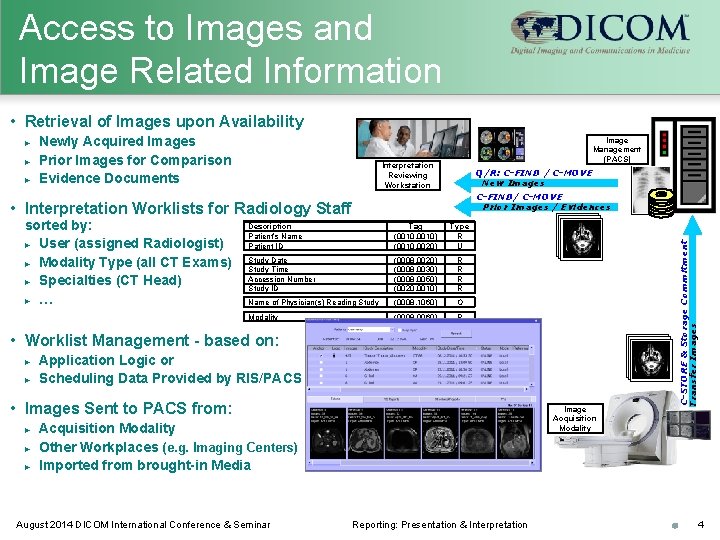720x540 pixels.
Task: Click the Image Management (PACS) label box
Action: click(617, 149)
